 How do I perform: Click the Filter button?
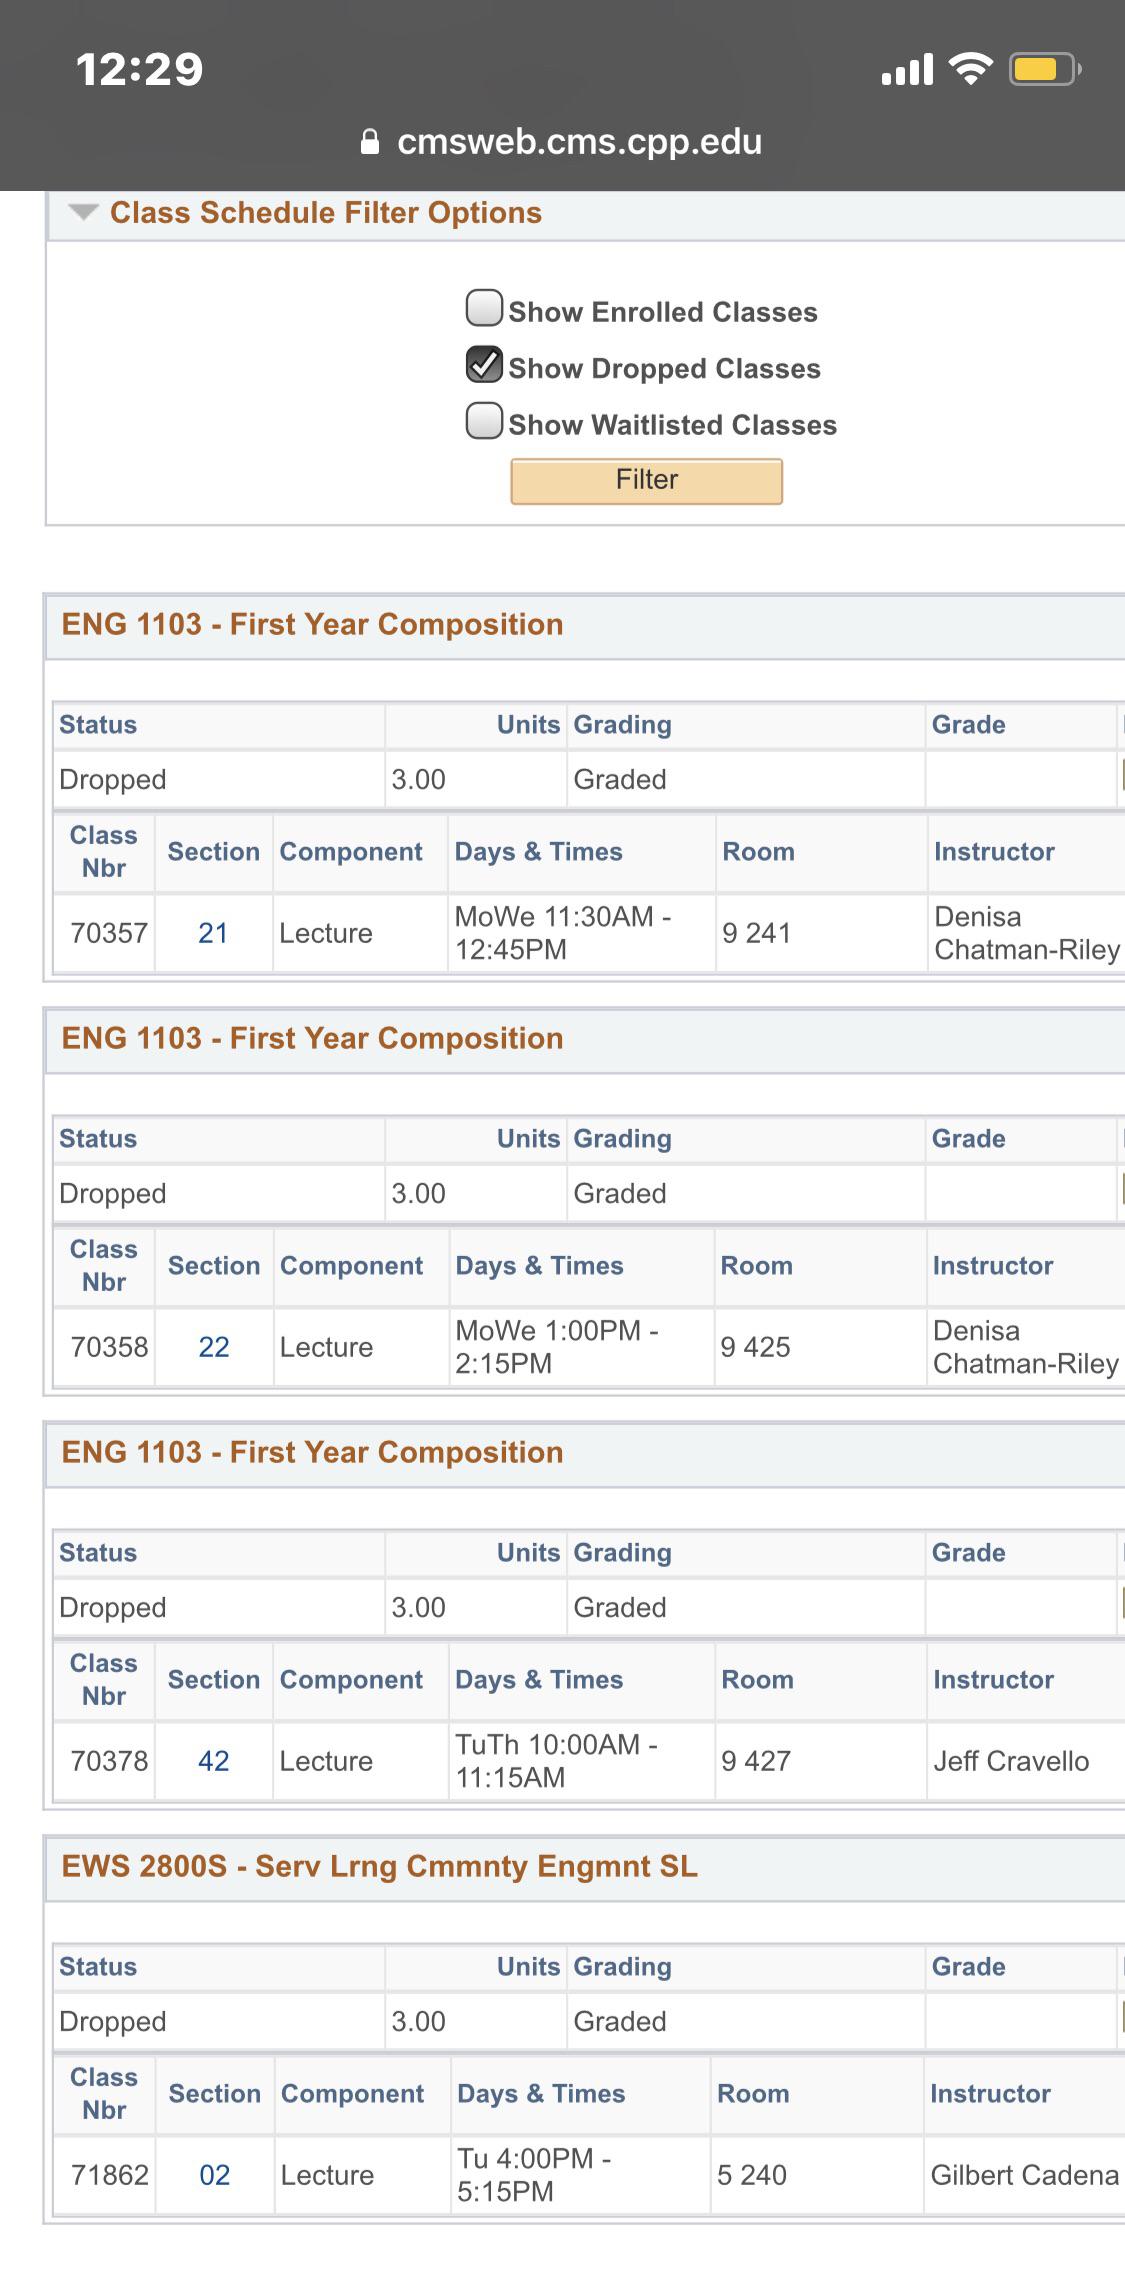coord(645,480)
